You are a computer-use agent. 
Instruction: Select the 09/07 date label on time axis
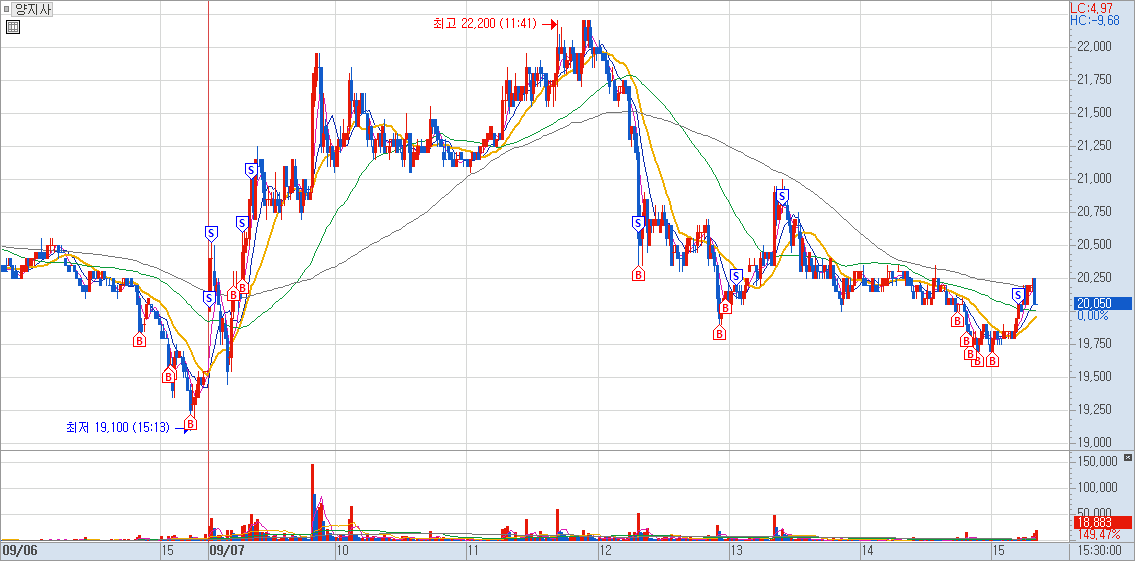pyautogui.click(x=226, y=550)
